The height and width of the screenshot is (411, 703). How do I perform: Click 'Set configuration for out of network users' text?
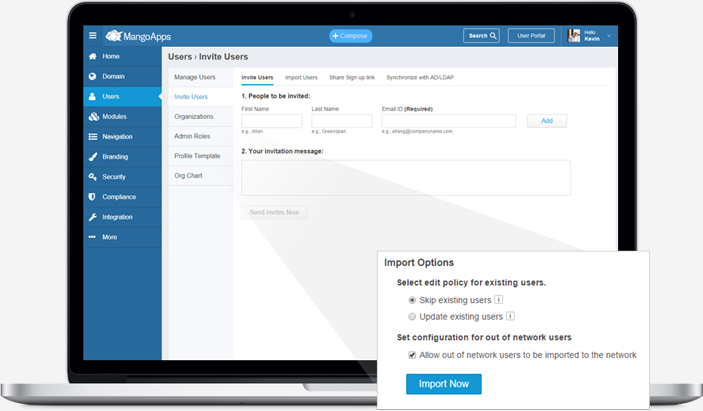(x=484, y=337)
